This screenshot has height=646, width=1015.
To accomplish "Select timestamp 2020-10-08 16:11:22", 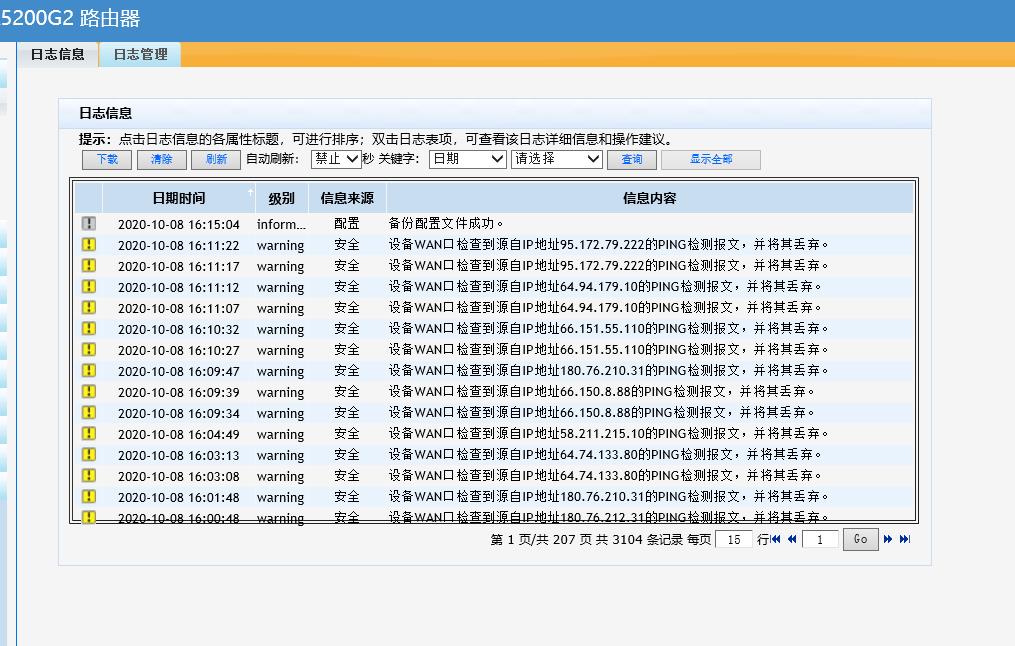I will (179, 245).
